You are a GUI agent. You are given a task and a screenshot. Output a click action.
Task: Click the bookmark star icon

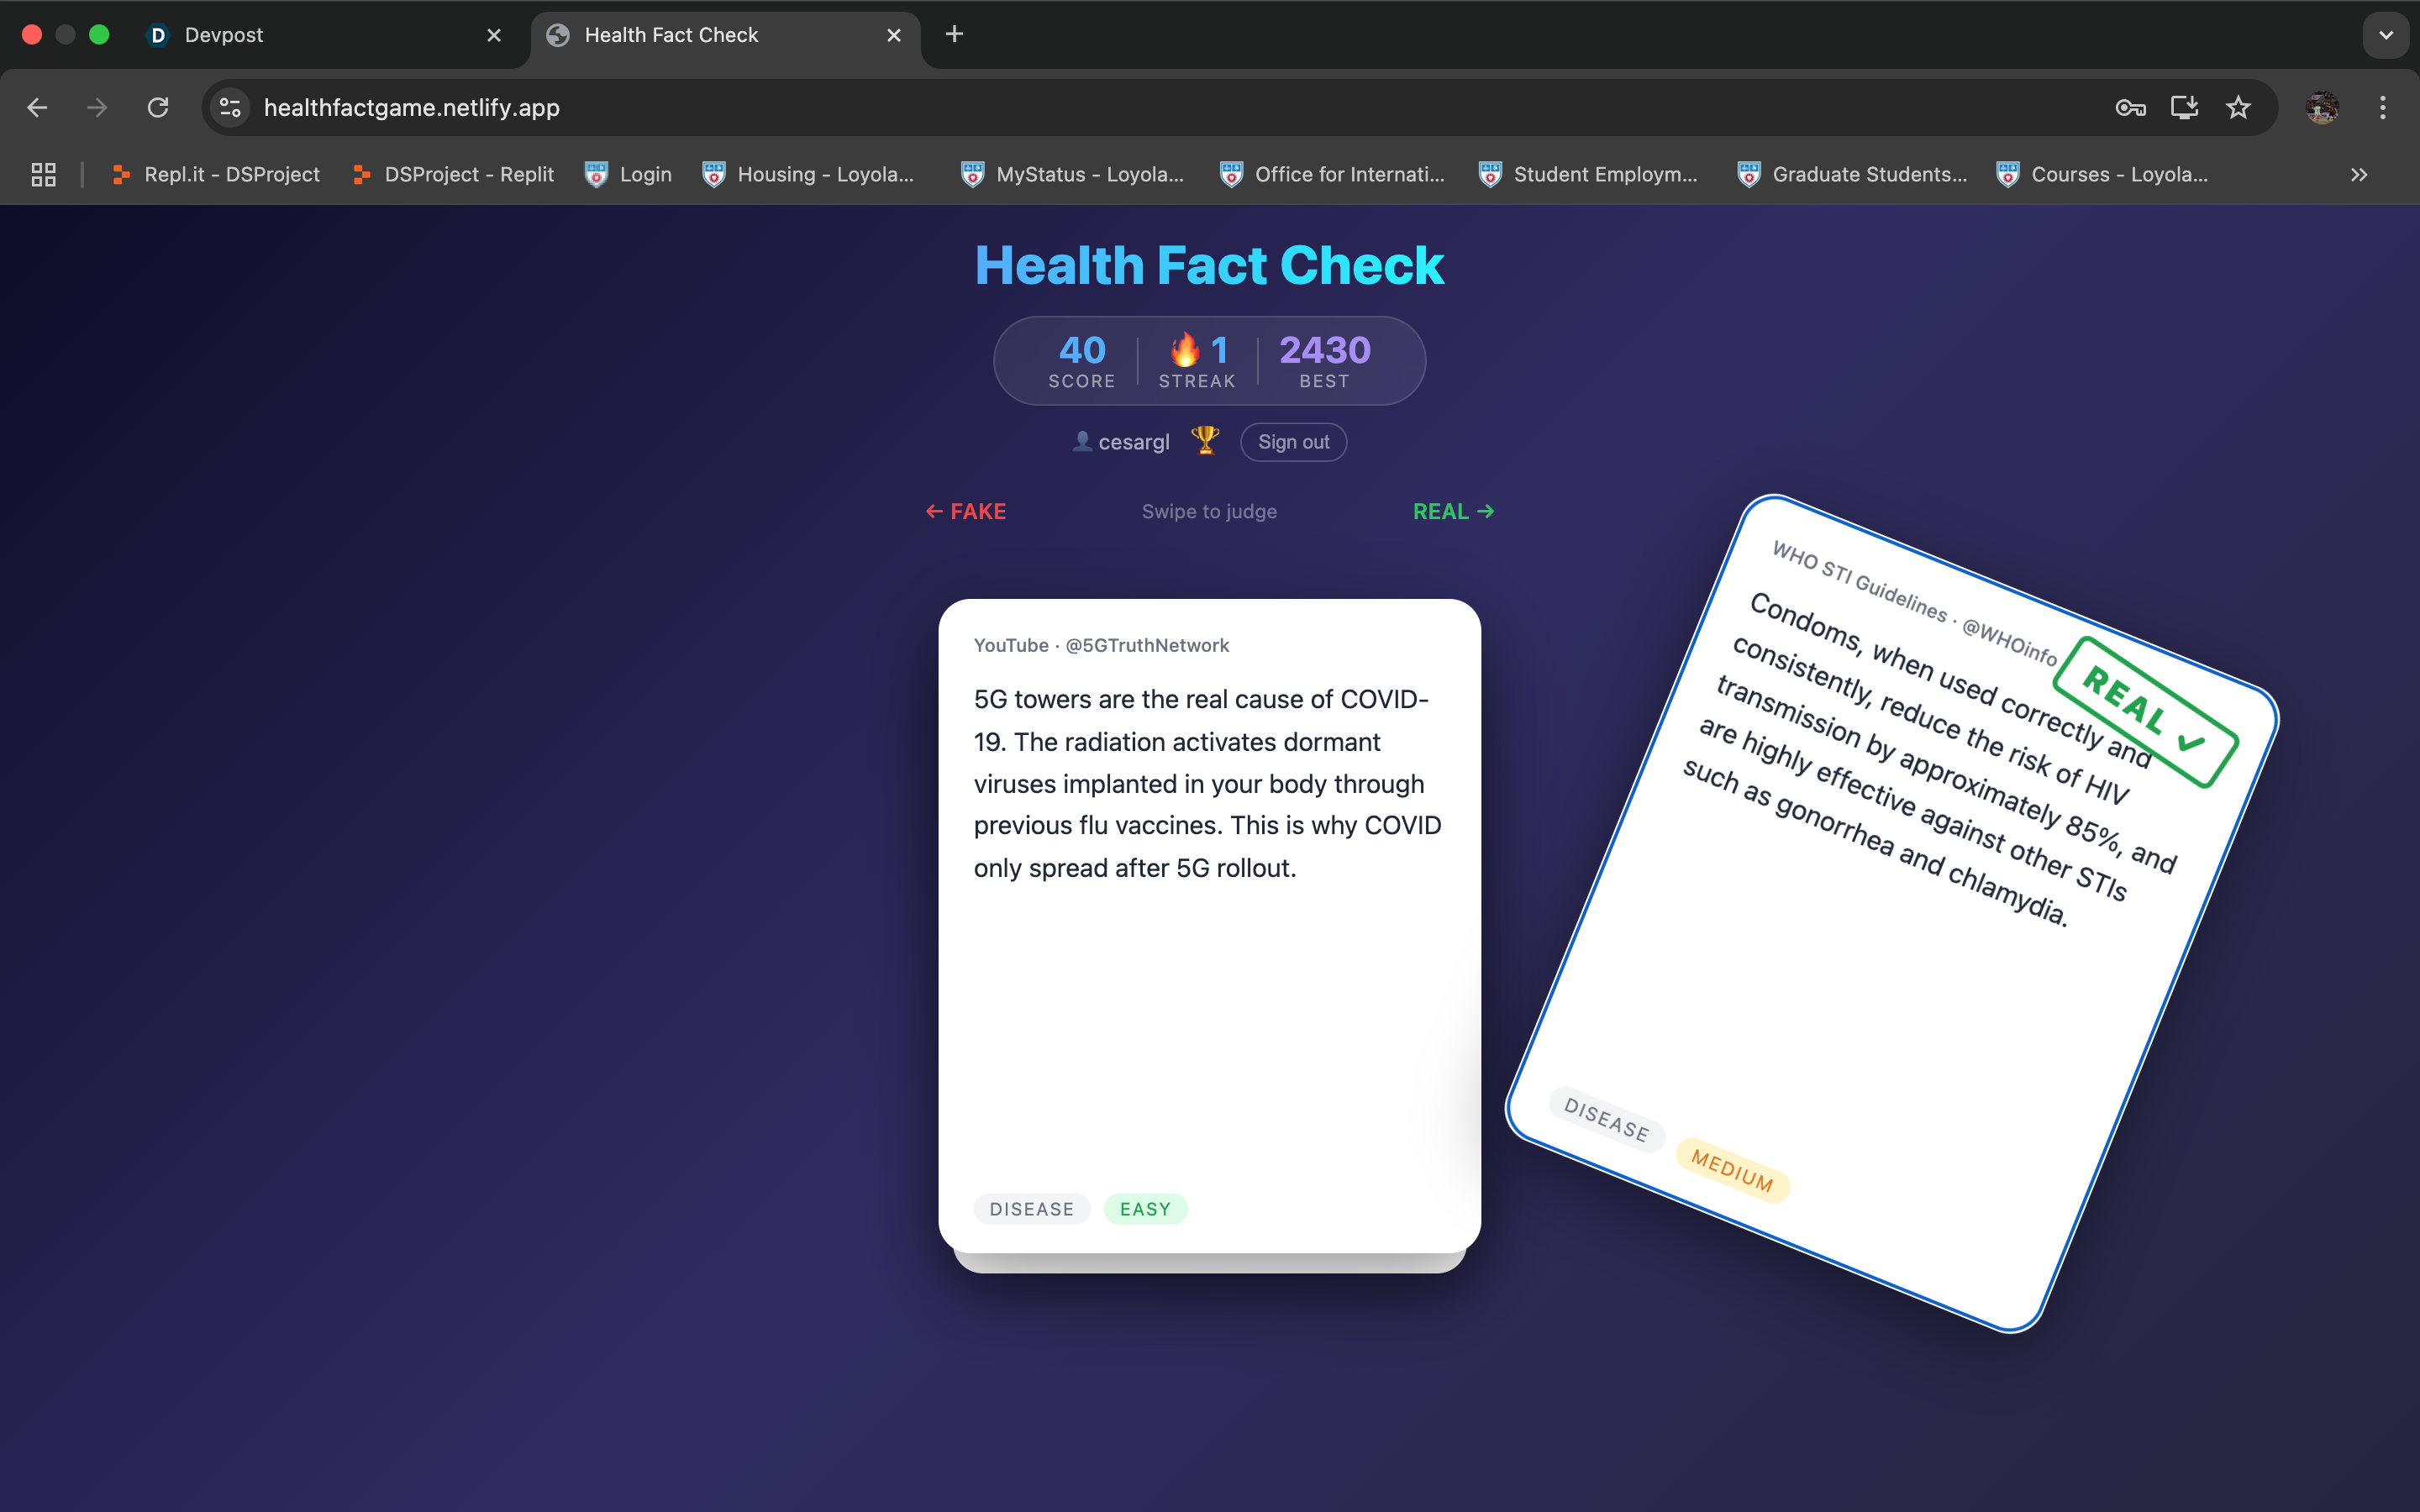coord(2238,108)
